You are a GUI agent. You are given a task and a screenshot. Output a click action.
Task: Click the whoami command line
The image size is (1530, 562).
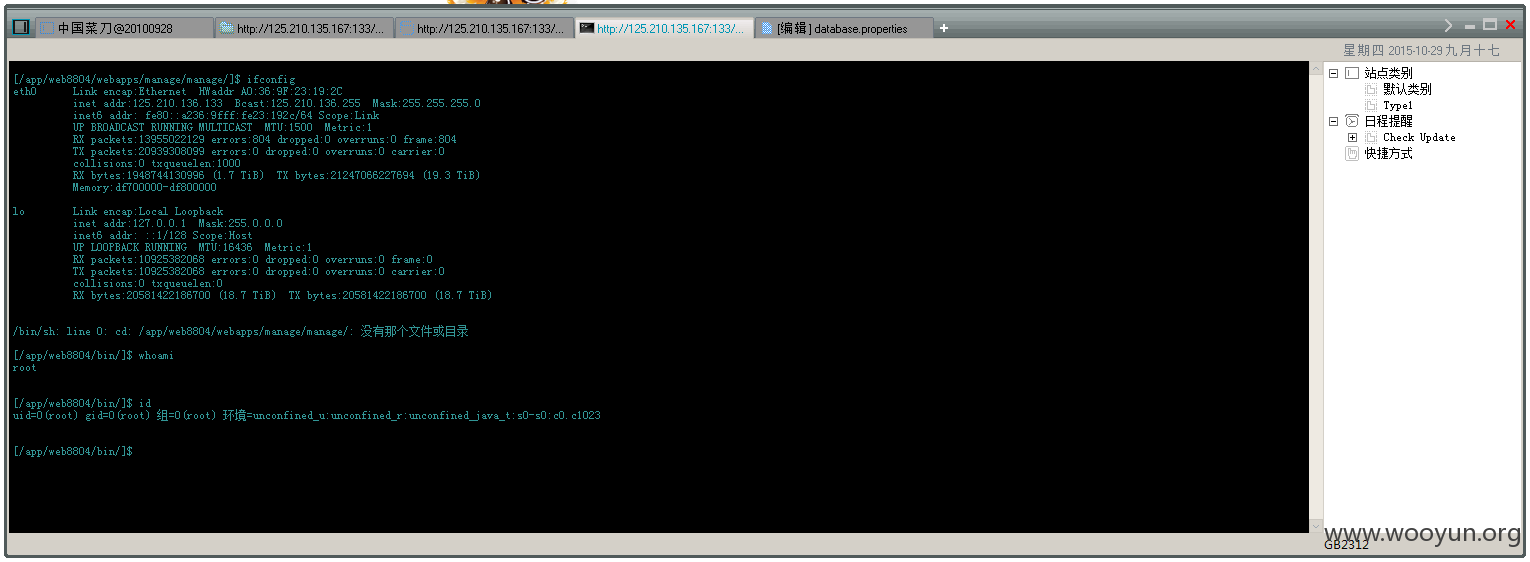click(93, 356)
